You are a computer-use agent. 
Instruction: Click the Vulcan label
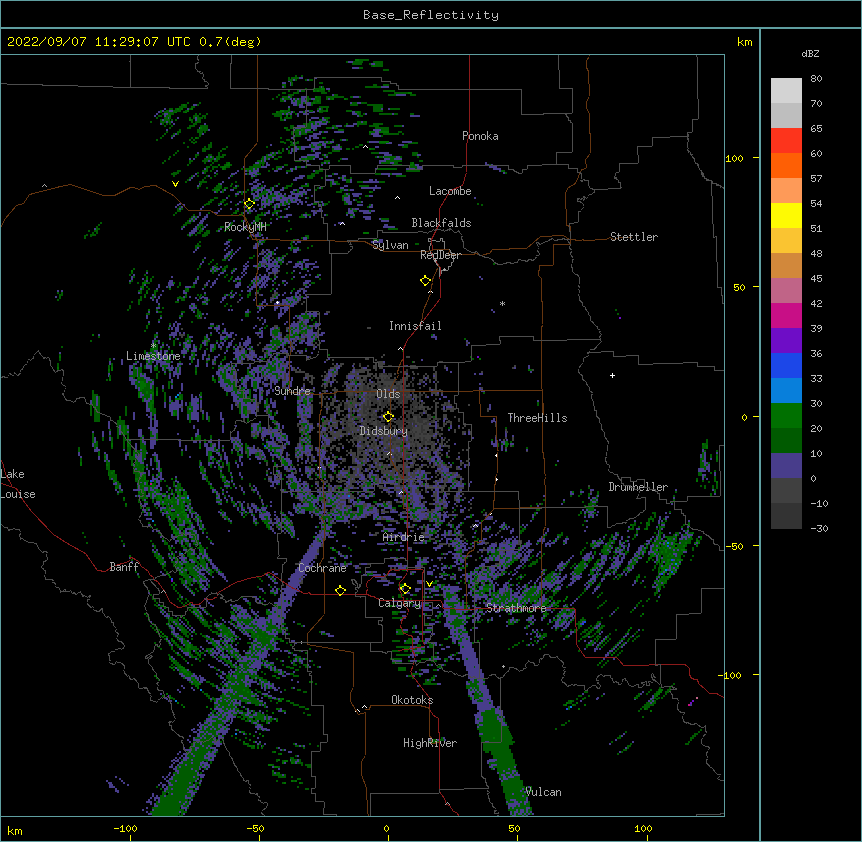pyautogui.click(x=543, y=792)
